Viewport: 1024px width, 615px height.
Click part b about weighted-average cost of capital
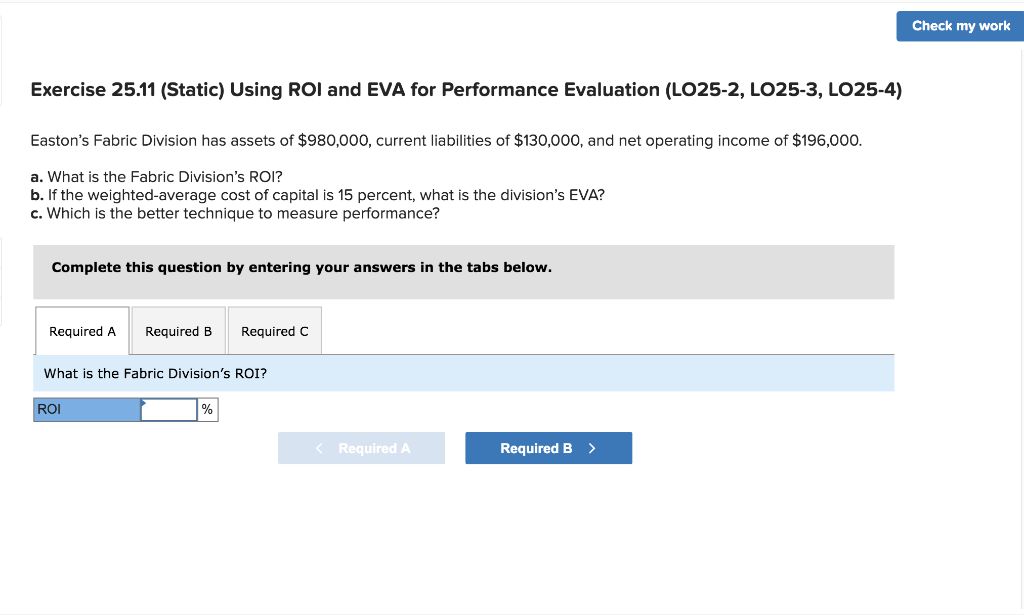click(317, 195)
